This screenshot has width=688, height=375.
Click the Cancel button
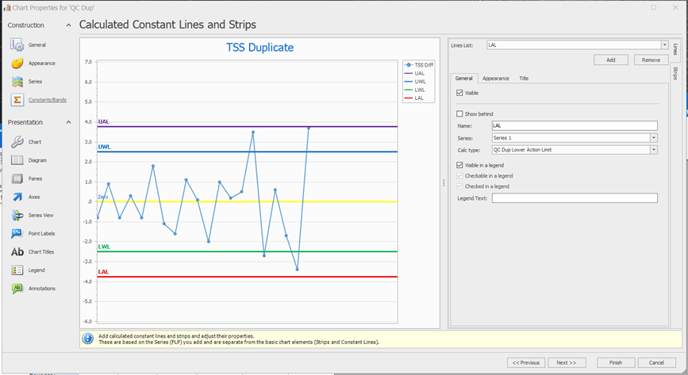(656, 363)
